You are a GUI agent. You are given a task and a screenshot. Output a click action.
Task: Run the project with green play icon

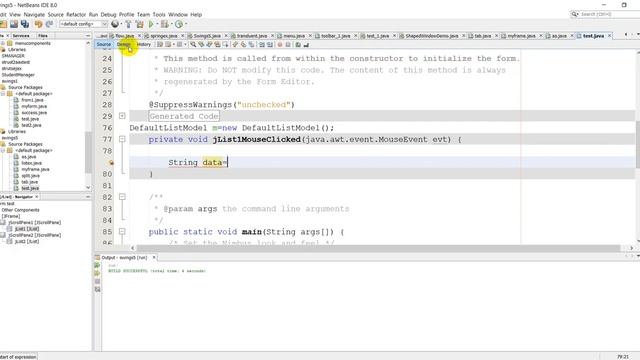(151, 24)
